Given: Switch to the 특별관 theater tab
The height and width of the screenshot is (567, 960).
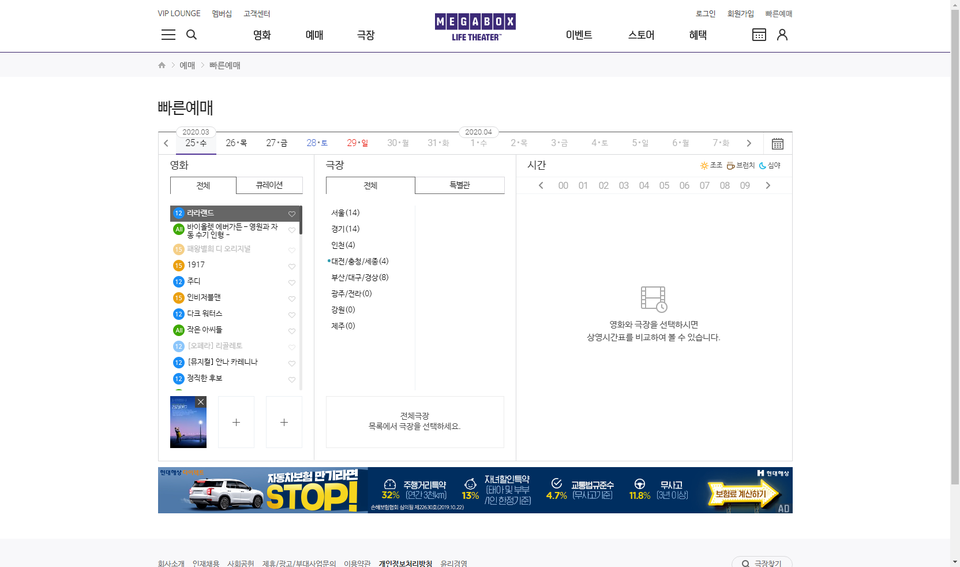Looking at the screenshot, I should coord(459,186).
